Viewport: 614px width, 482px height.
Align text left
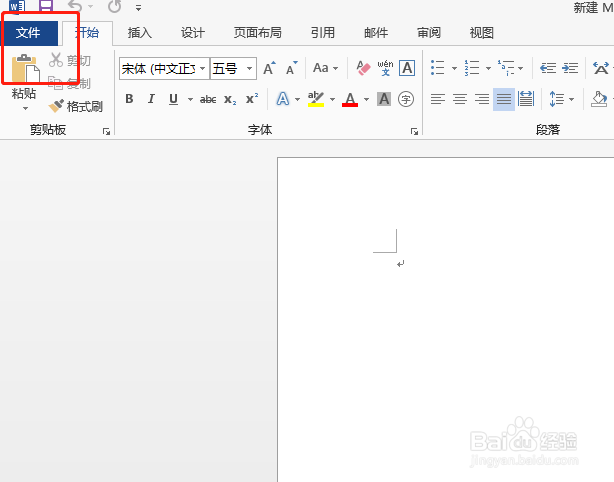(x=438, y=99)
